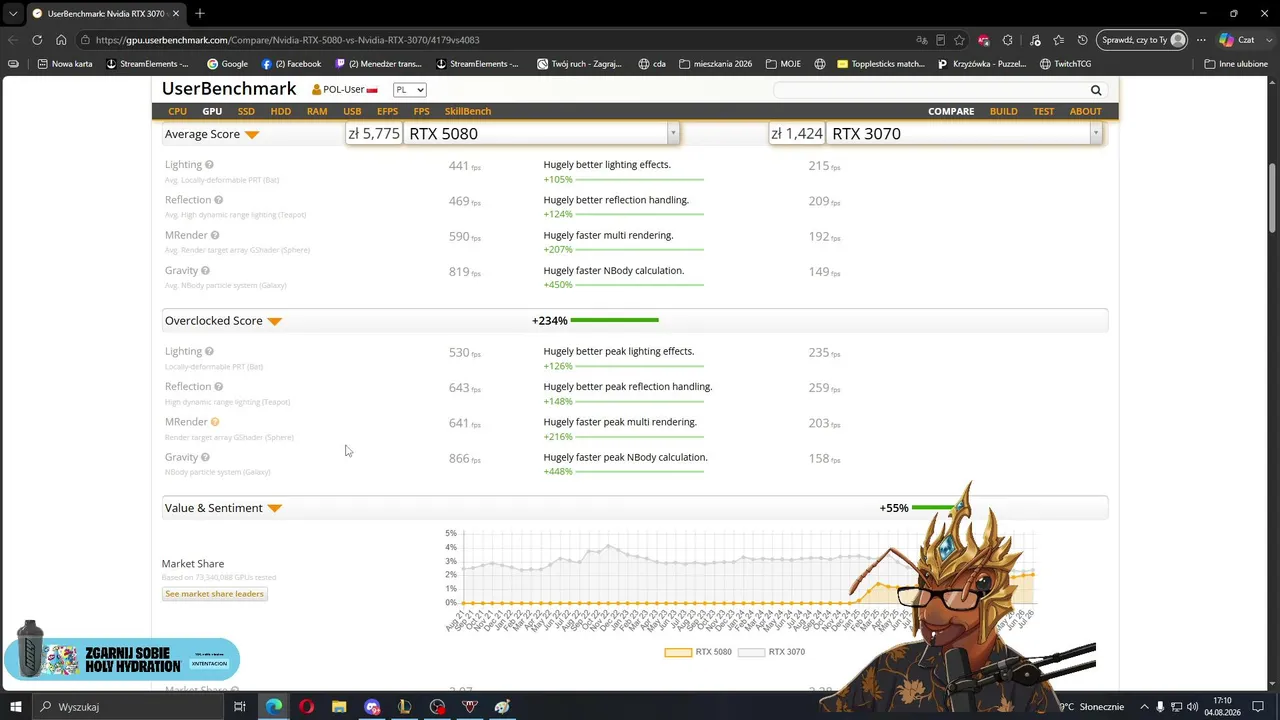Click the UserBenchmark logo
This screenshot has width=1280, height=720.
[x=229, y=89]
